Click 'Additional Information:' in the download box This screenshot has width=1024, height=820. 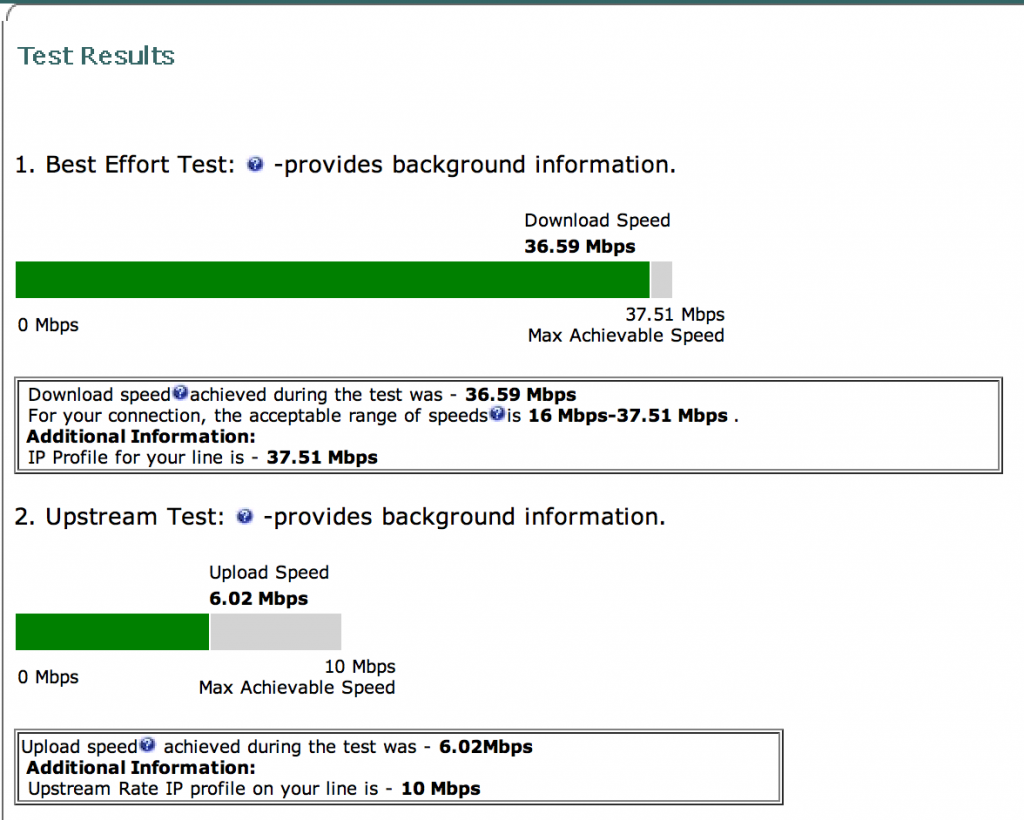tap(141, 437)
